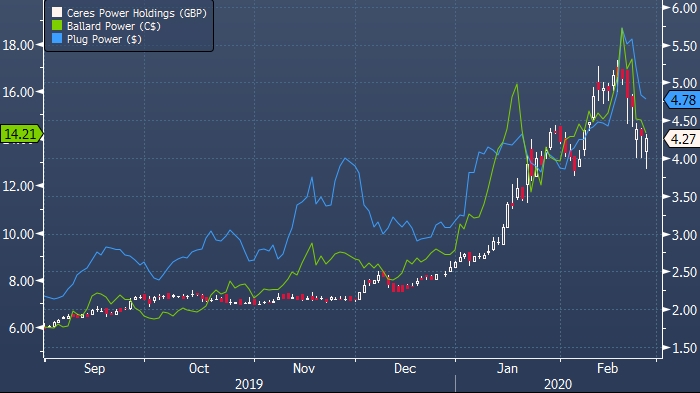This screenshot has width=700, height=393.
Task: Click the 3.00 right axis label
Action: click(x=684, y=235)
